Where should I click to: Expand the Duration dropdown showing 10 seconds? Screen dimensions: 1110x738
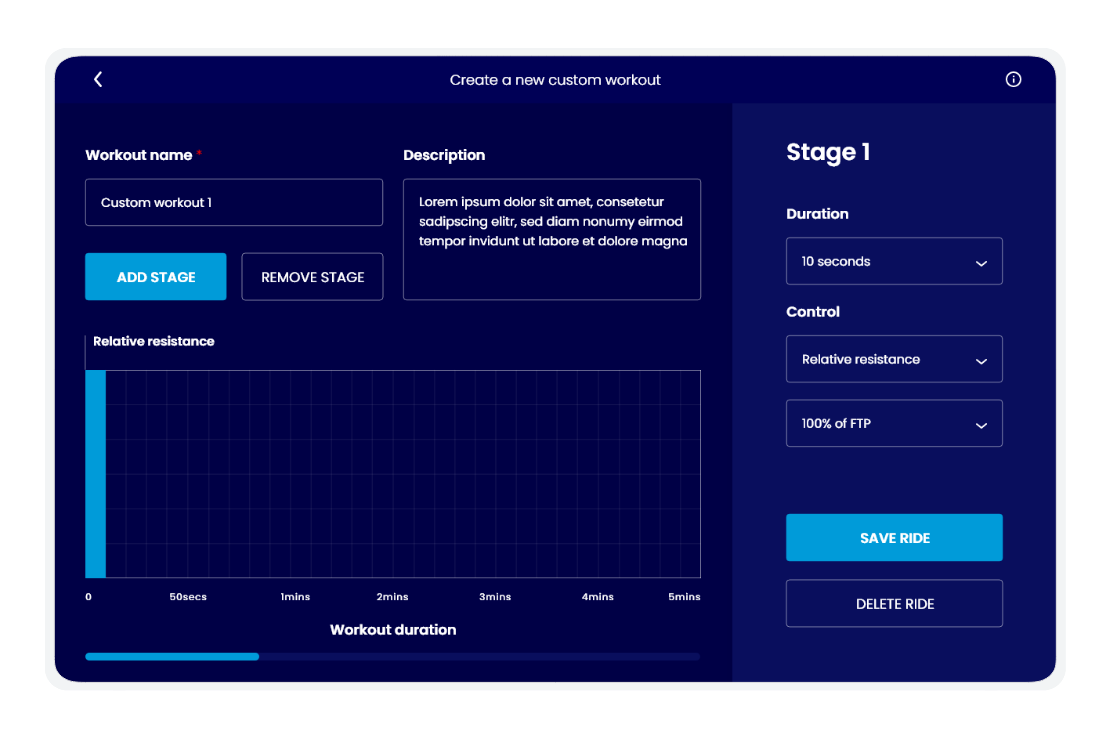point(894,261)
